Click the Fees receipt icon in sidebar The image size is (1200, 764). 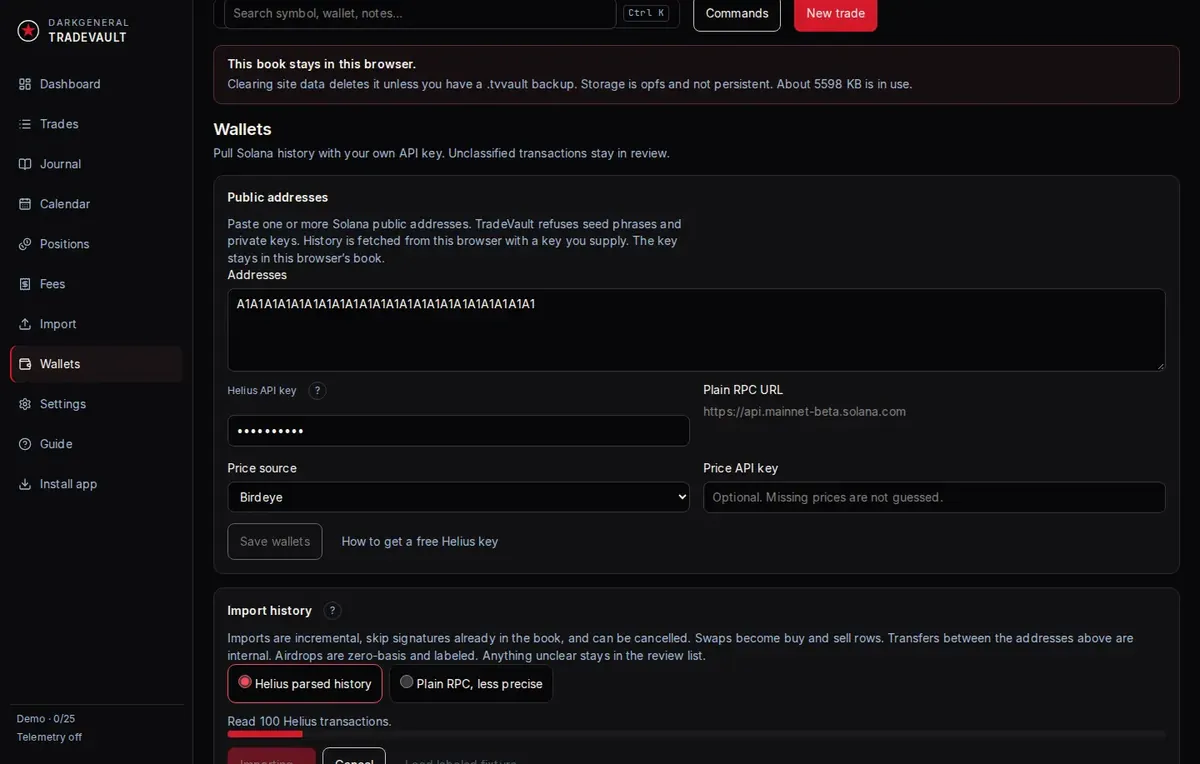pyautogui.click(x=25, y=284)
